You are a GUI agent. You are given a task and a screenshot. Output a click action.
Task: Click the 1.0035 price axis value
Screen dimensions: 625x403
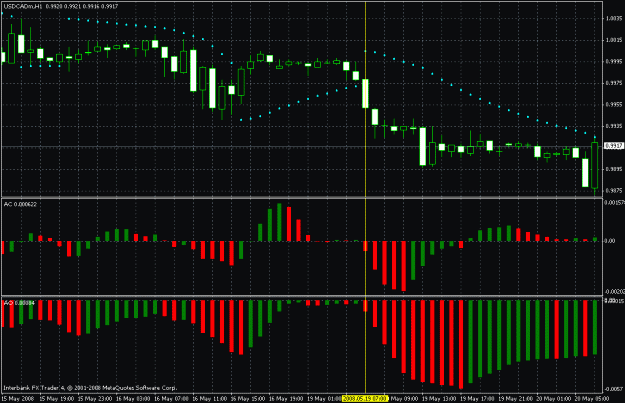614,18
